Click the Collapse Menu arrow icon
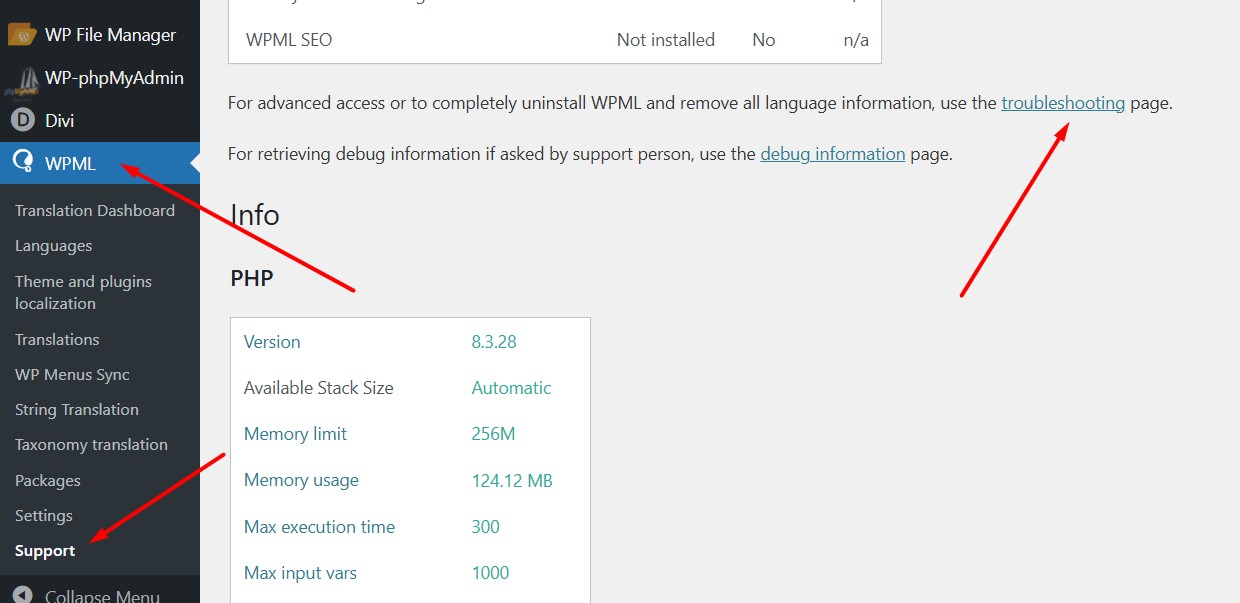 pyautogui.click(x=22, y=596)
